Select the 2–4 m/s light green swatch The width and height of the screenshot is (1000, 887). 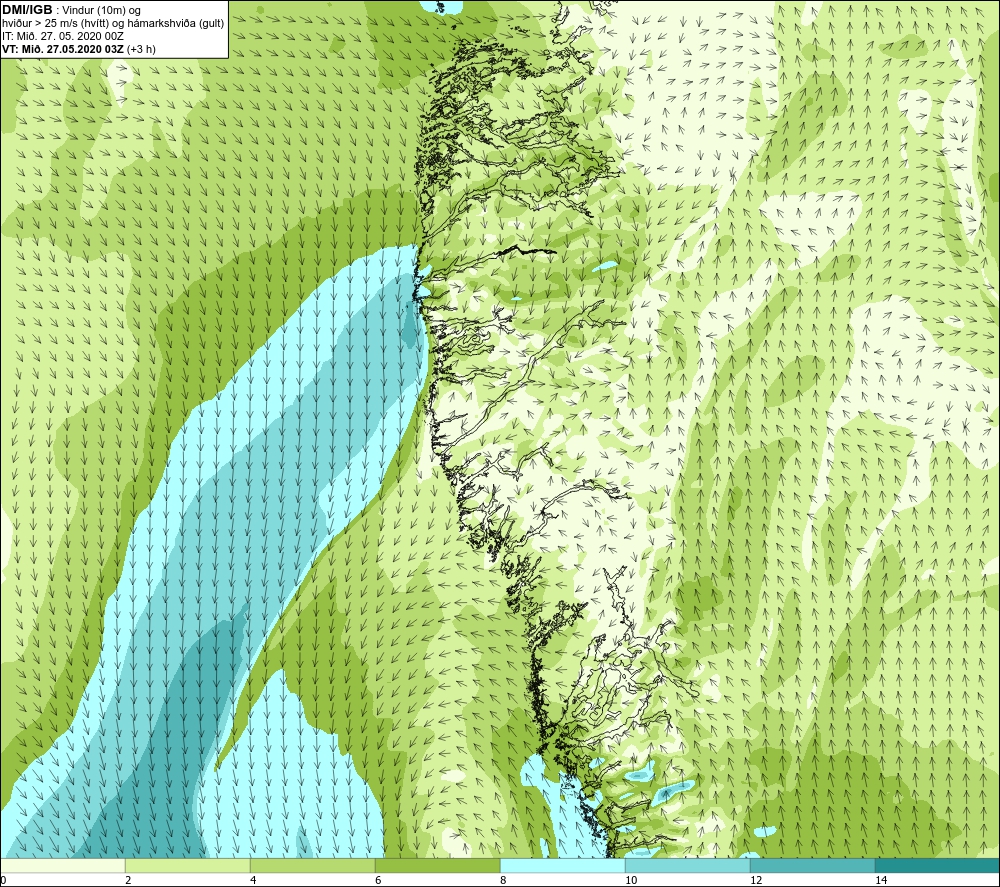[x=188, y=865]
